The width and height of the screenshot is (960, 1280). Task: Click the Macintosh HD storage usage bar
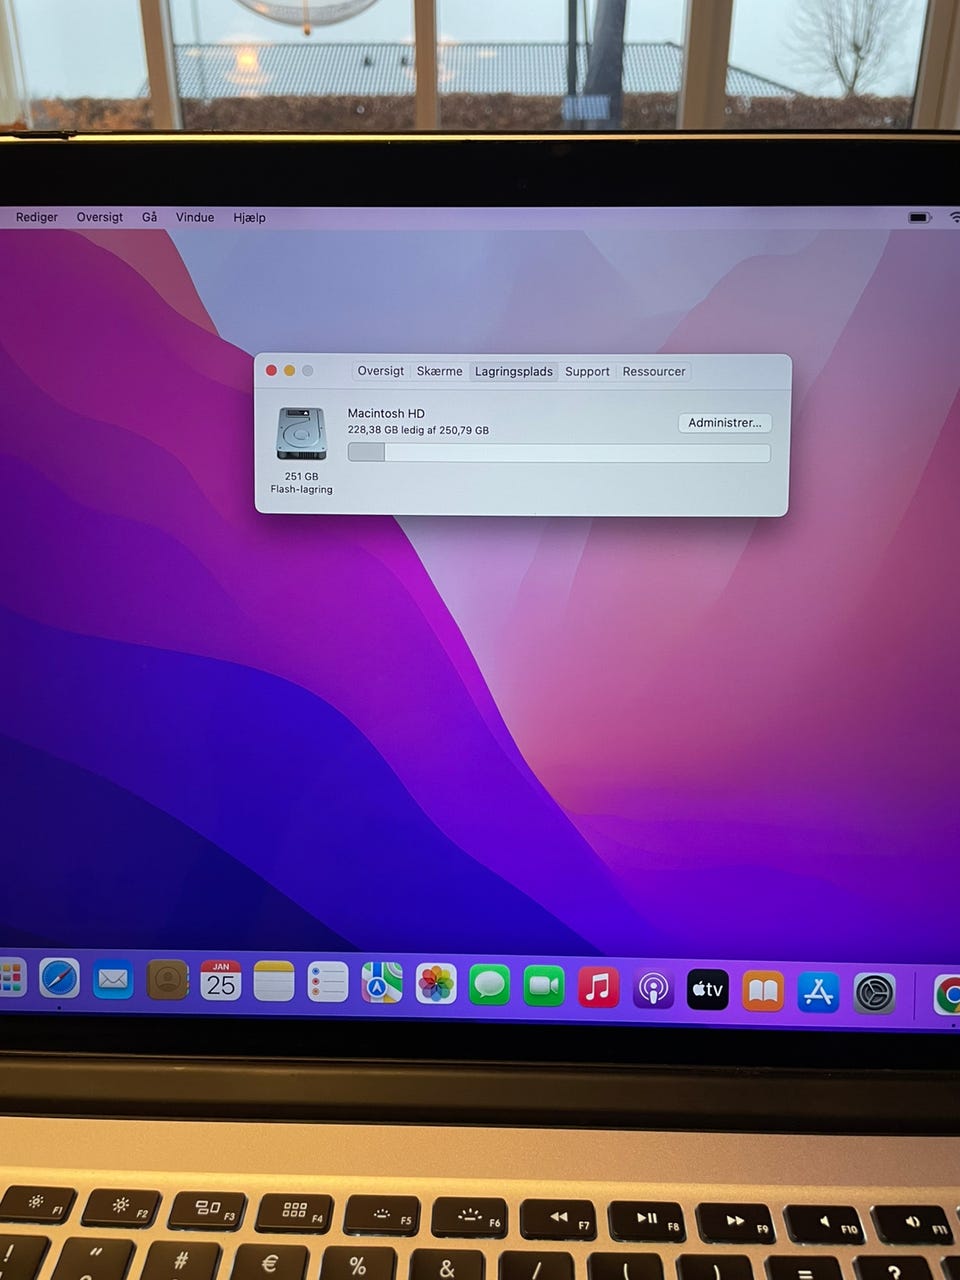[x=559, y=453]
